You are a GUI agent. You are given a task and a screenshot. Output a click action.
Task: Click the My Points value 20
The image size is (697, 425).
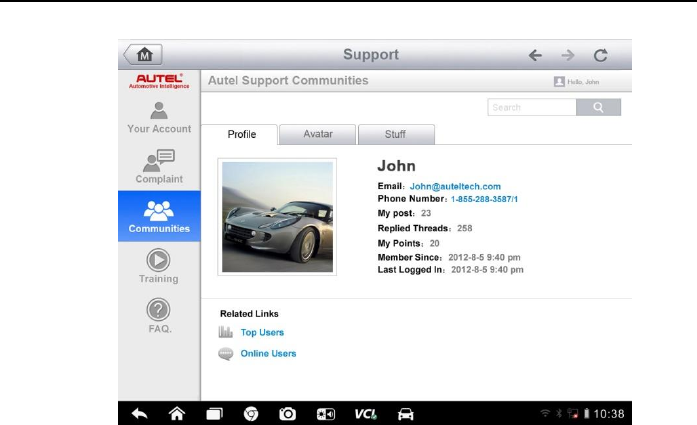tap(434, 243)
